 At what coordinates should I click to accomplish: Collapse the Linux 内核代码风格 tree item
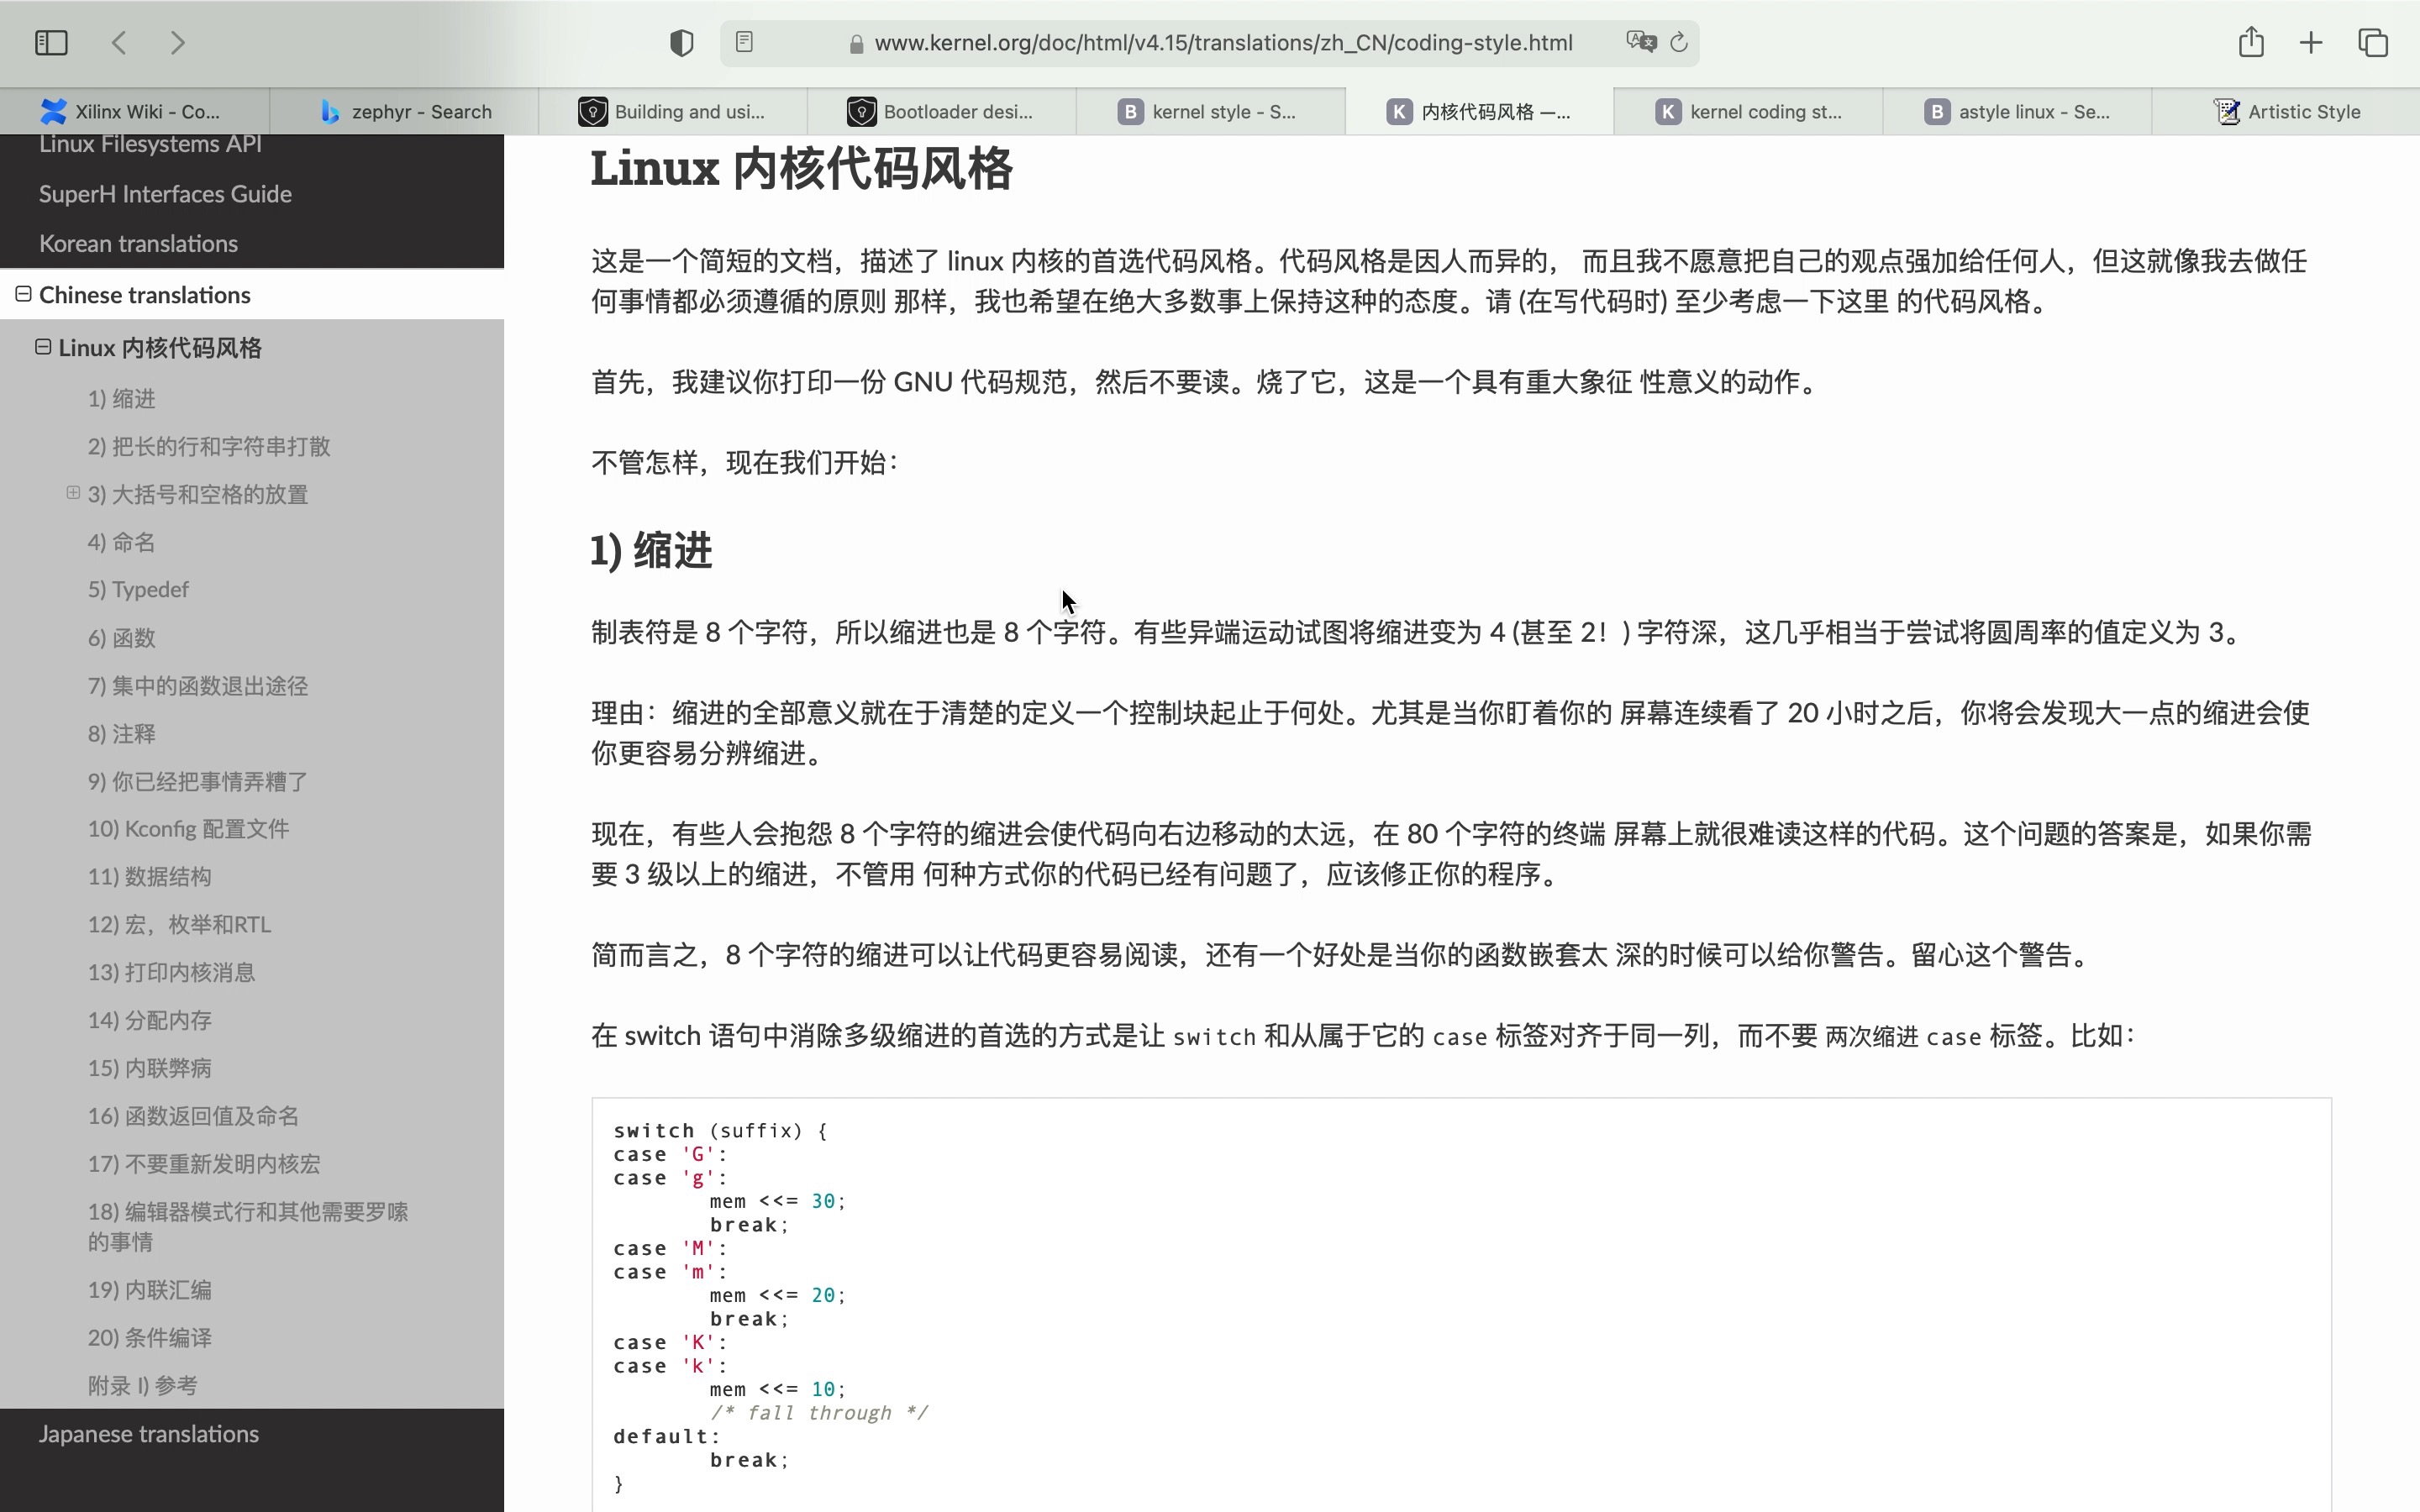43,347
